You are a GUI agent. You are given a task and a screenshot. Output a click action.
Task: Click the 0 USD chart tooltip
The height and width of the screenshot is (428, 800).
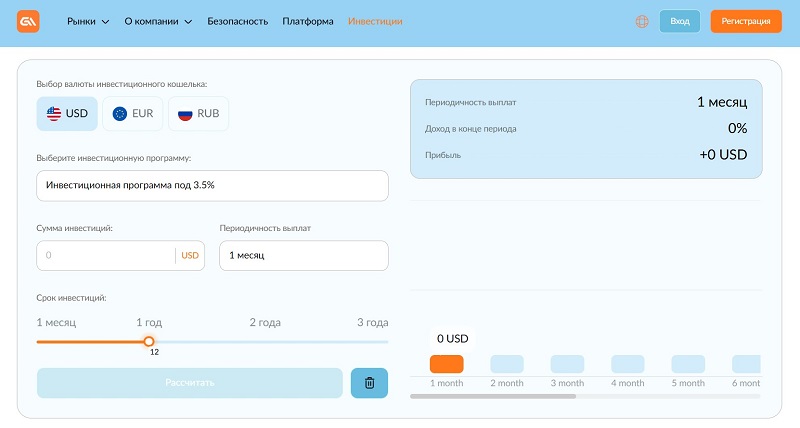(453, 339)
